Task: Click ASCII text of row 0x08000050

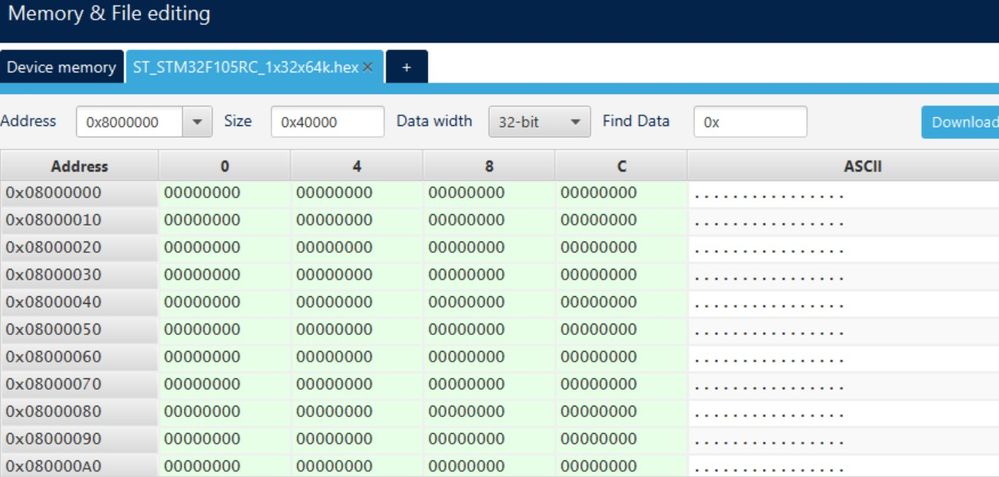Action: 770,332
